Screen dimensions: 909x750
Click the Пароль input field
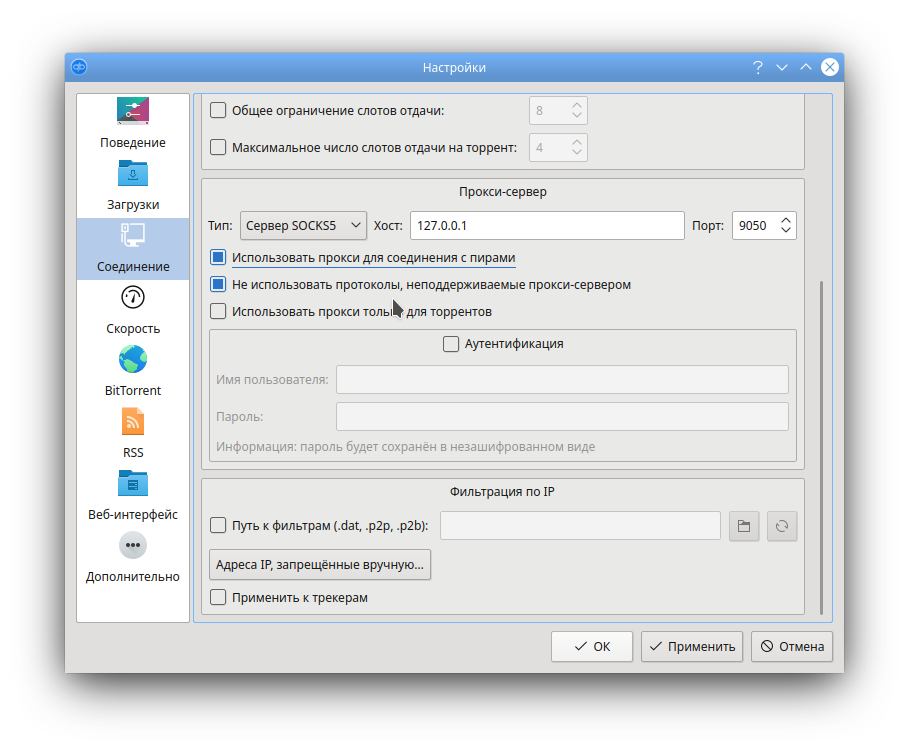point(562,417)
